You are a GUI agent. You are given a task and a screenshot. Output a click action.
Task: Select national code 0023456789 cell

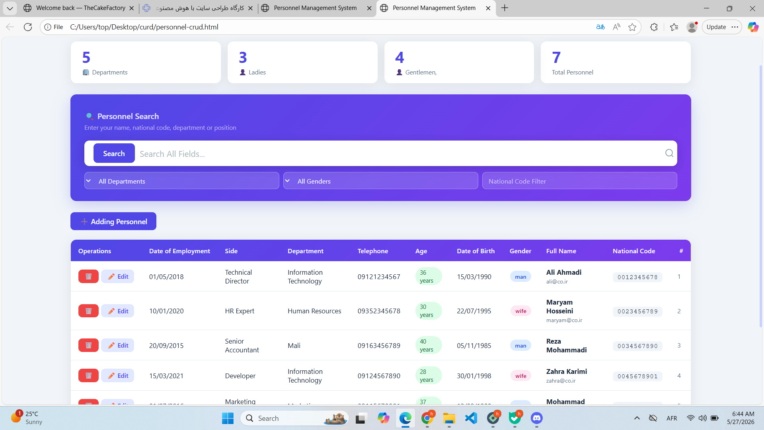tap(637, 311)
